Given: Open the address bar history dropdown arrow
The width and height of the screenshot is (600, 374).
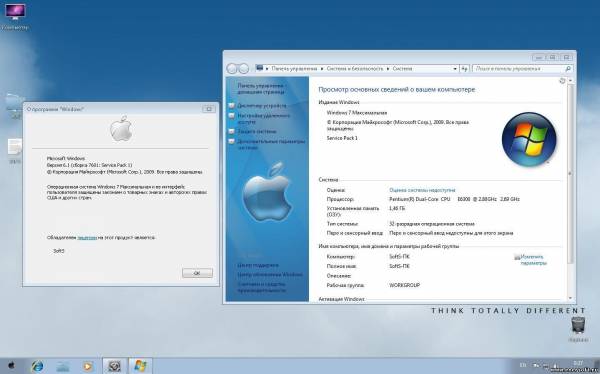Looking at the screenshot, I should [x=455, y=69].
